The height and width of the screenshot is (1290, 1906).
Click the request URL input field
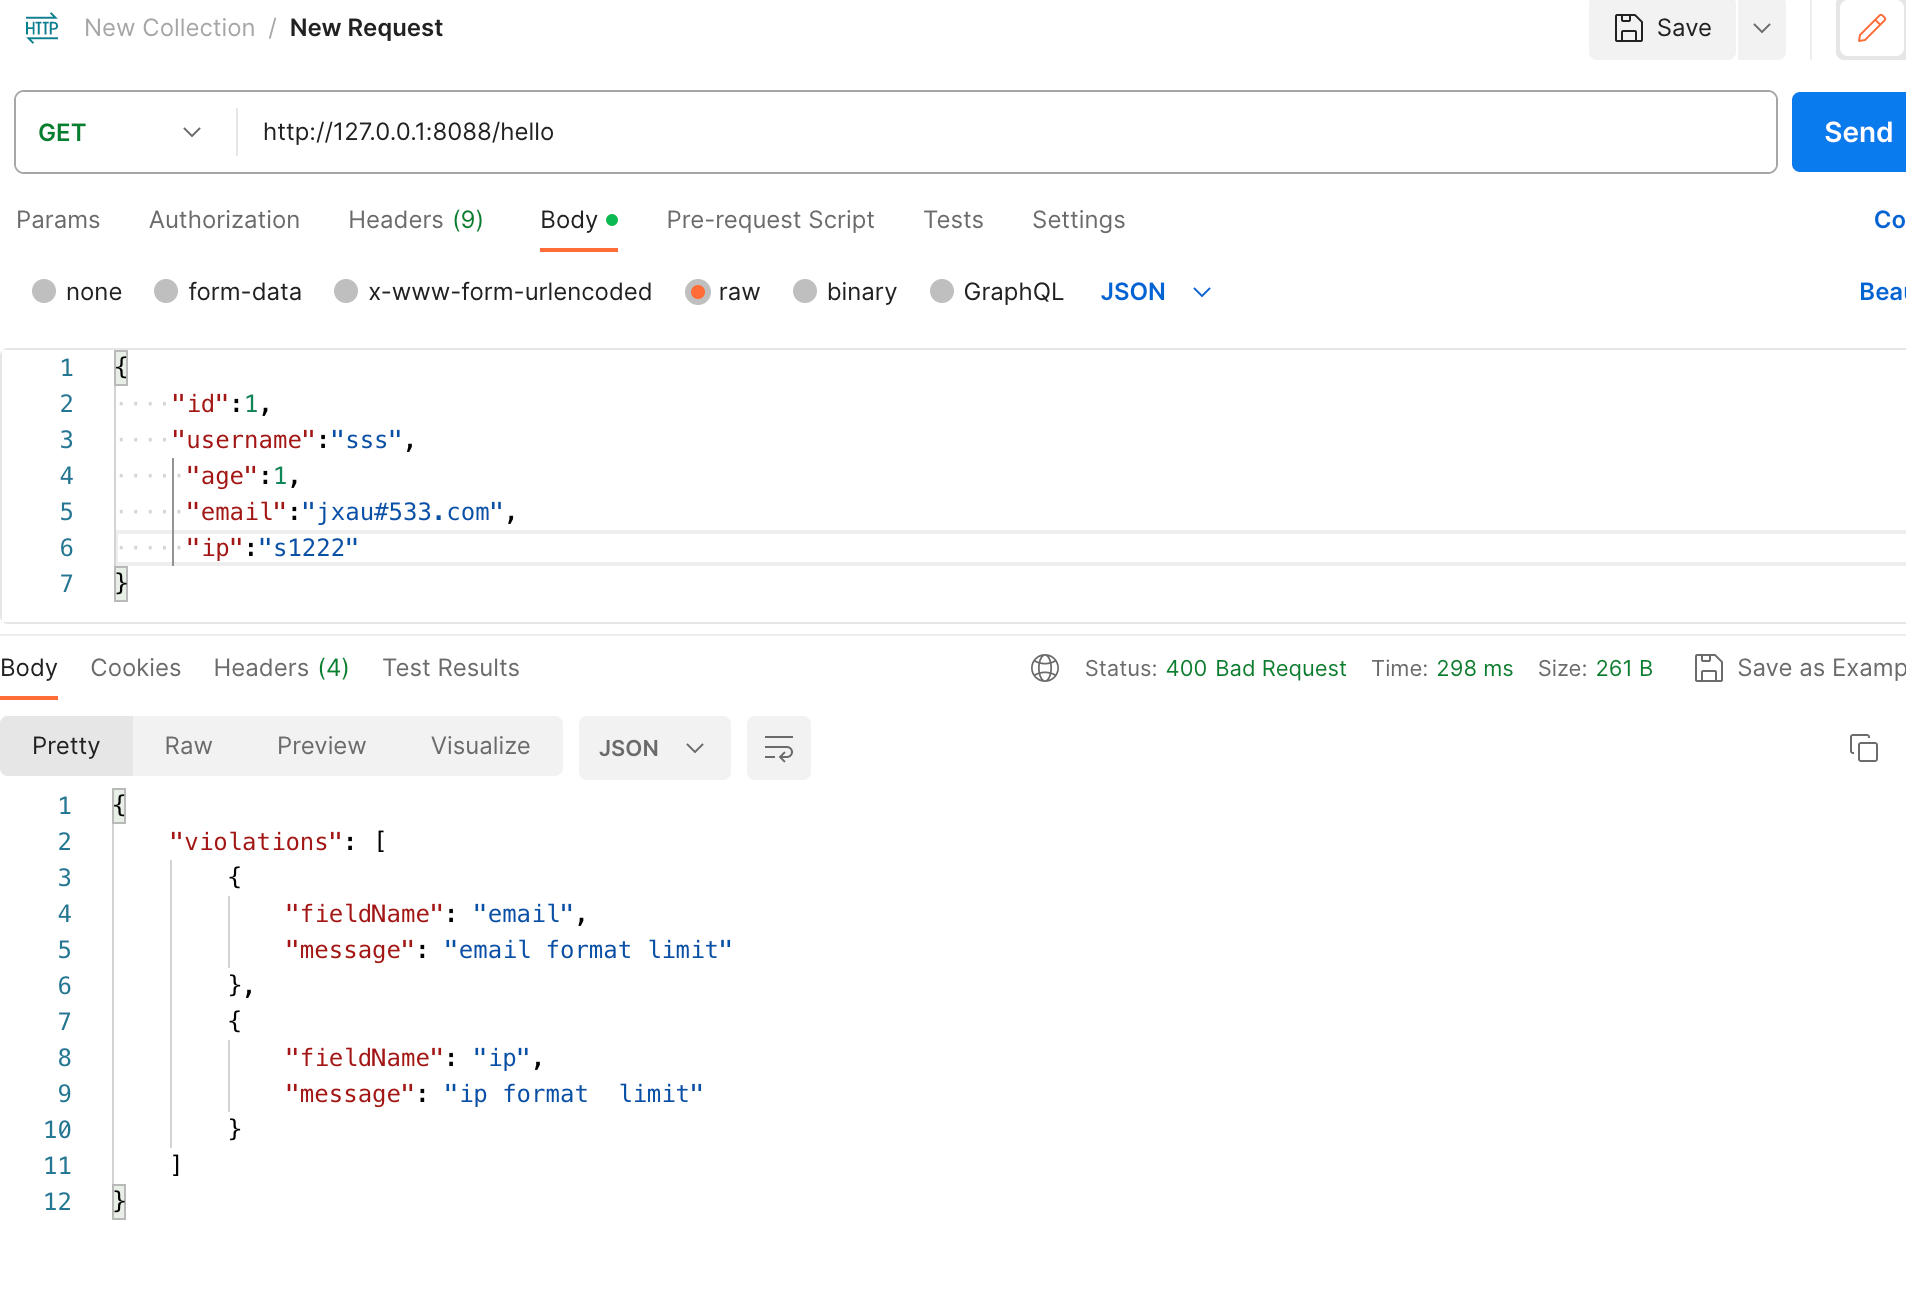click(x=1006, y=132)
